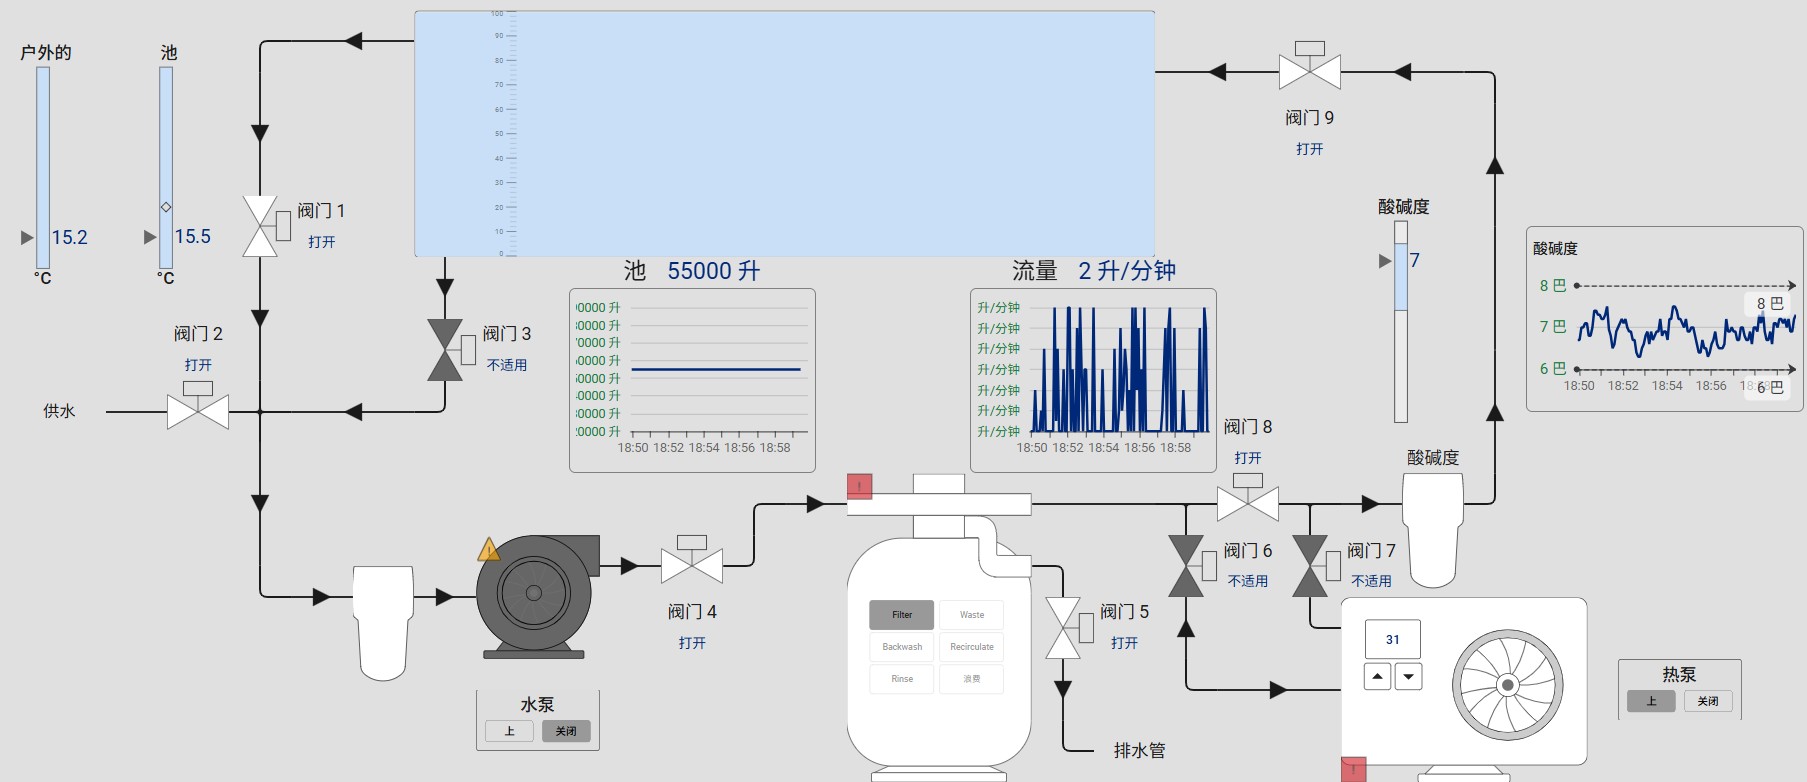Click the heat pump fan graphic
The width and height of the screenshot is (1807, 782).
[x=1507, y=685]
